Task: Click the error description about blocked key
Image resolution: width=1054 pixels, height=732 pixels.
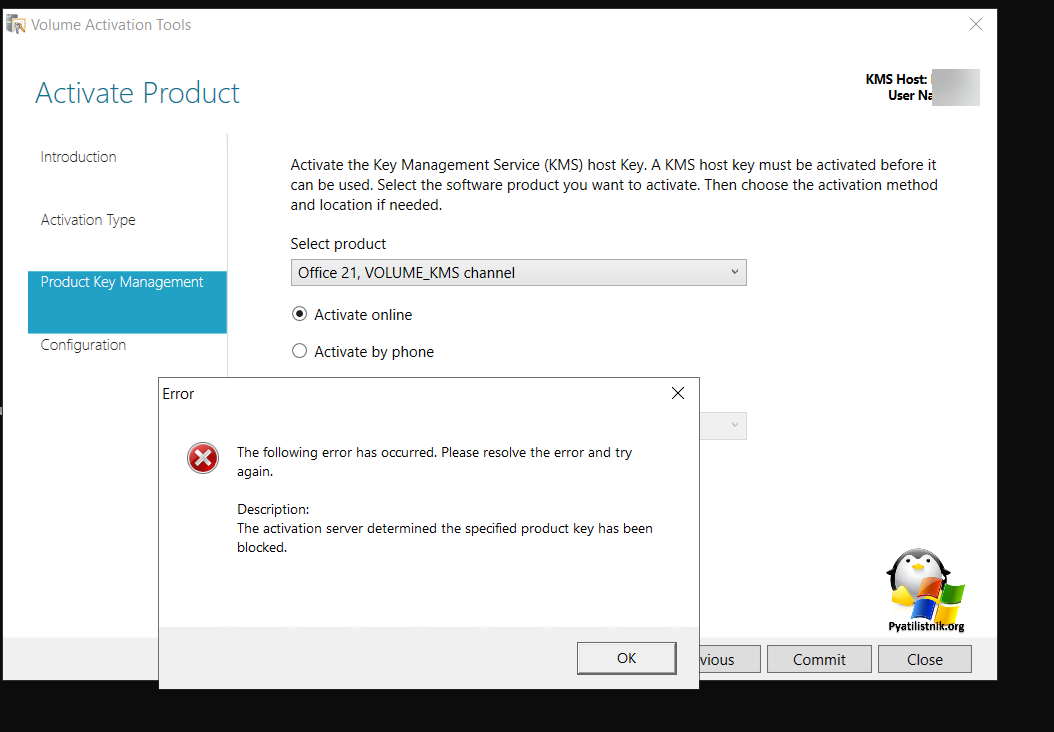Action: (445, 538)
